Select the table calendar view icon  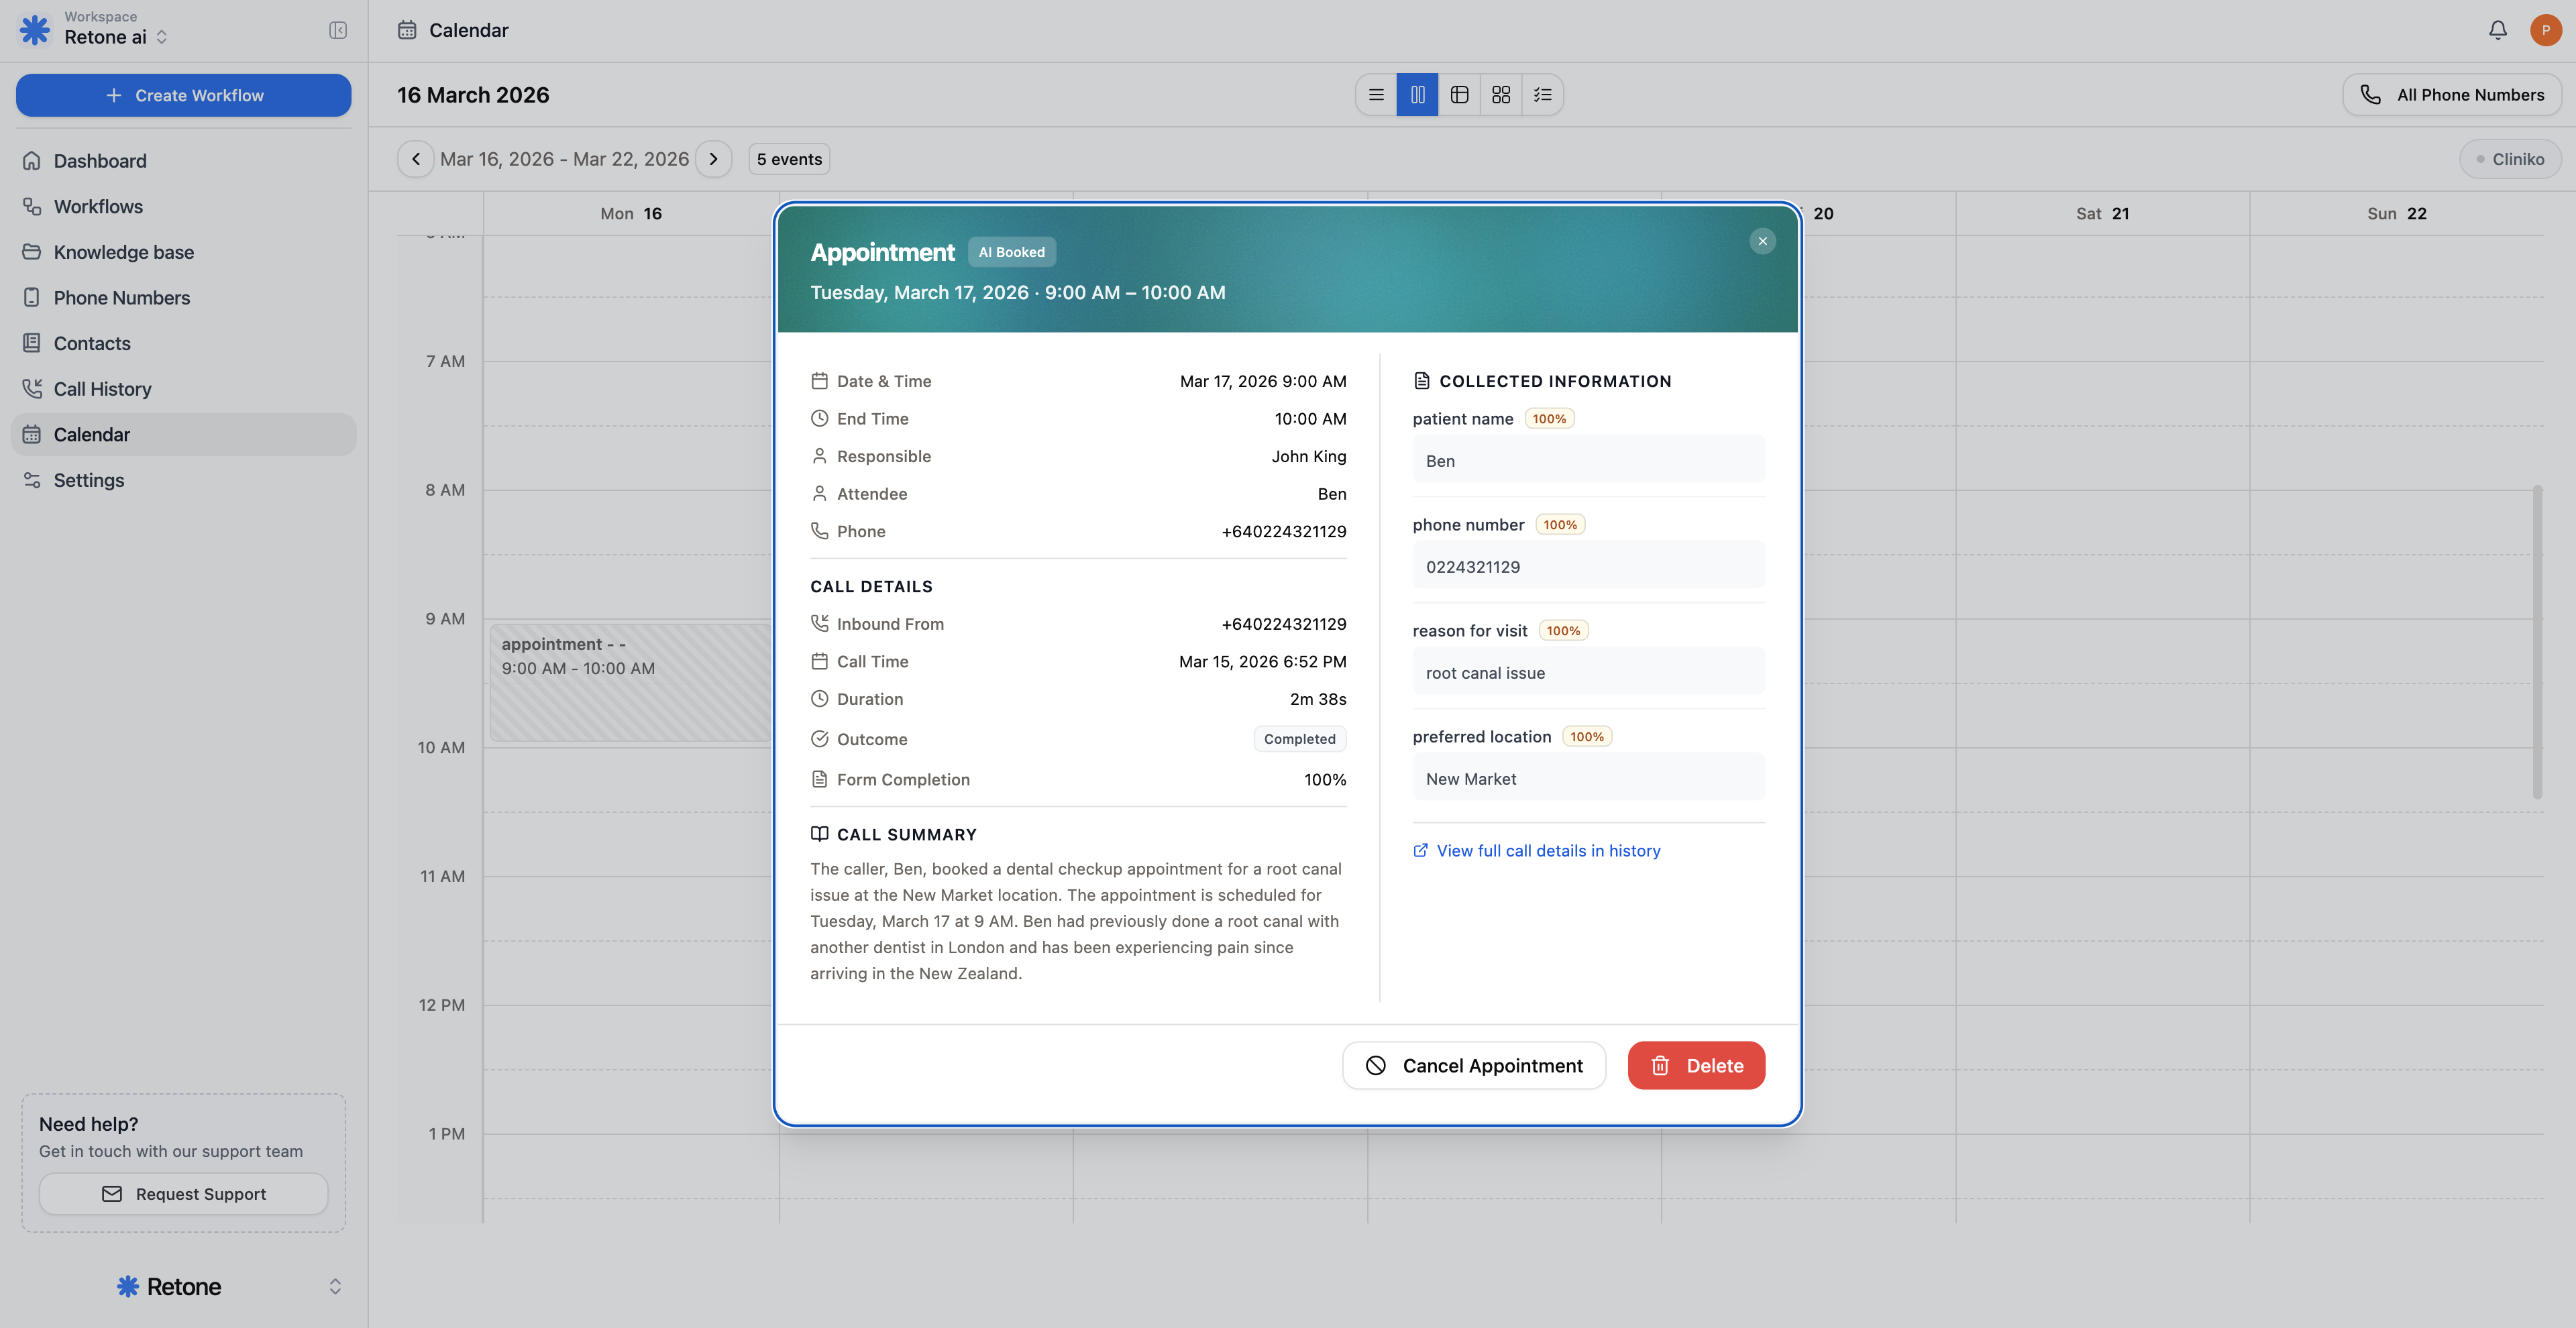1459,94
